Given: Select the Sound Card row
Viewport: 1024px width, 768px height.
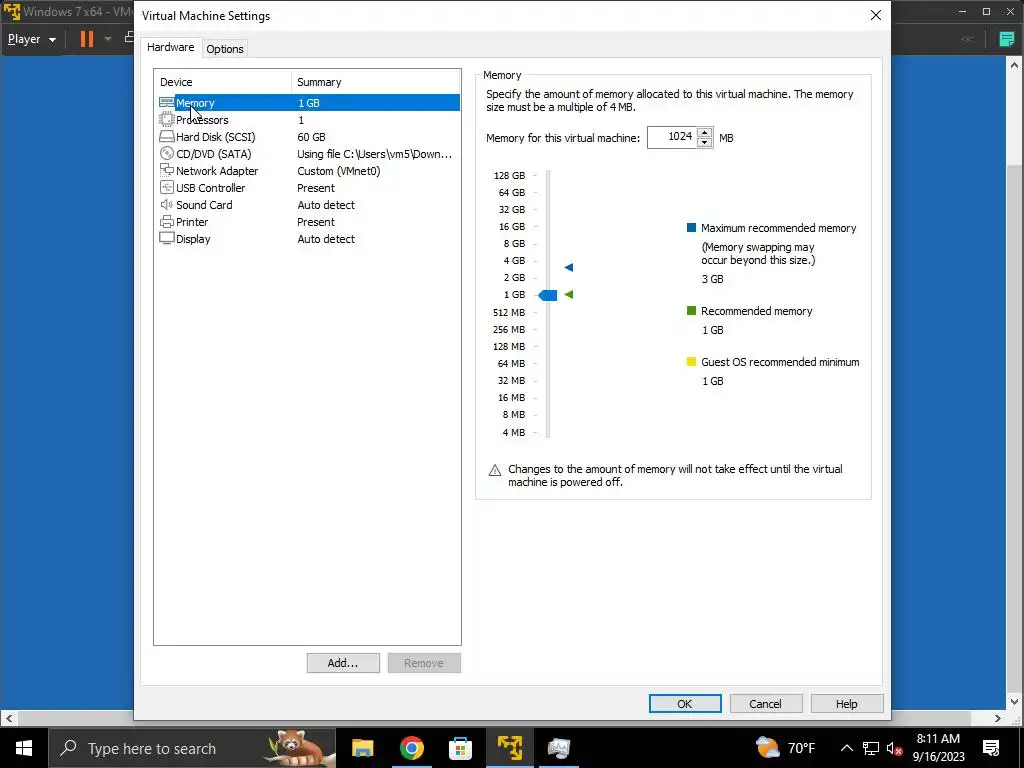Looking at the screenshot, I should (x=308, y=204).
